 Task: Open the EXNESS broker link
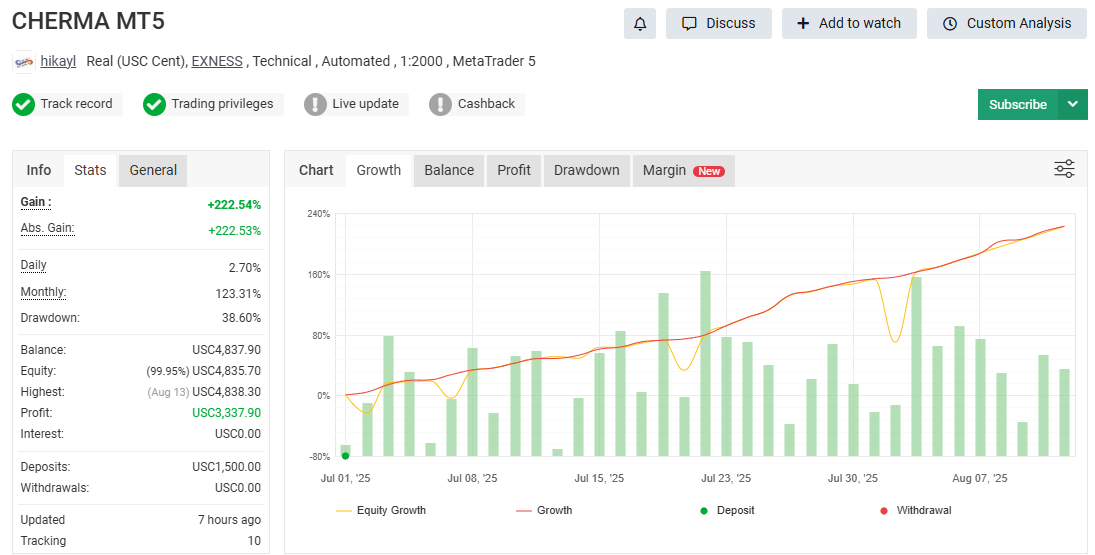tap(217, 61)
